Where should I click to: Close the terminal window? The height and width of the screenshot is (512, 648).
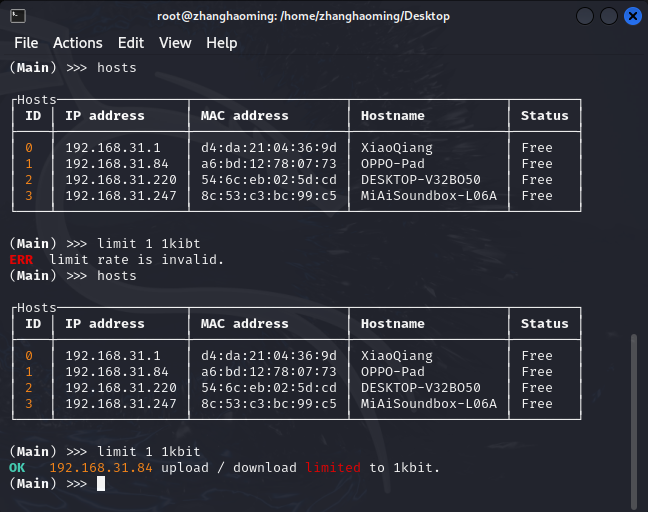[x=632, y=16]
